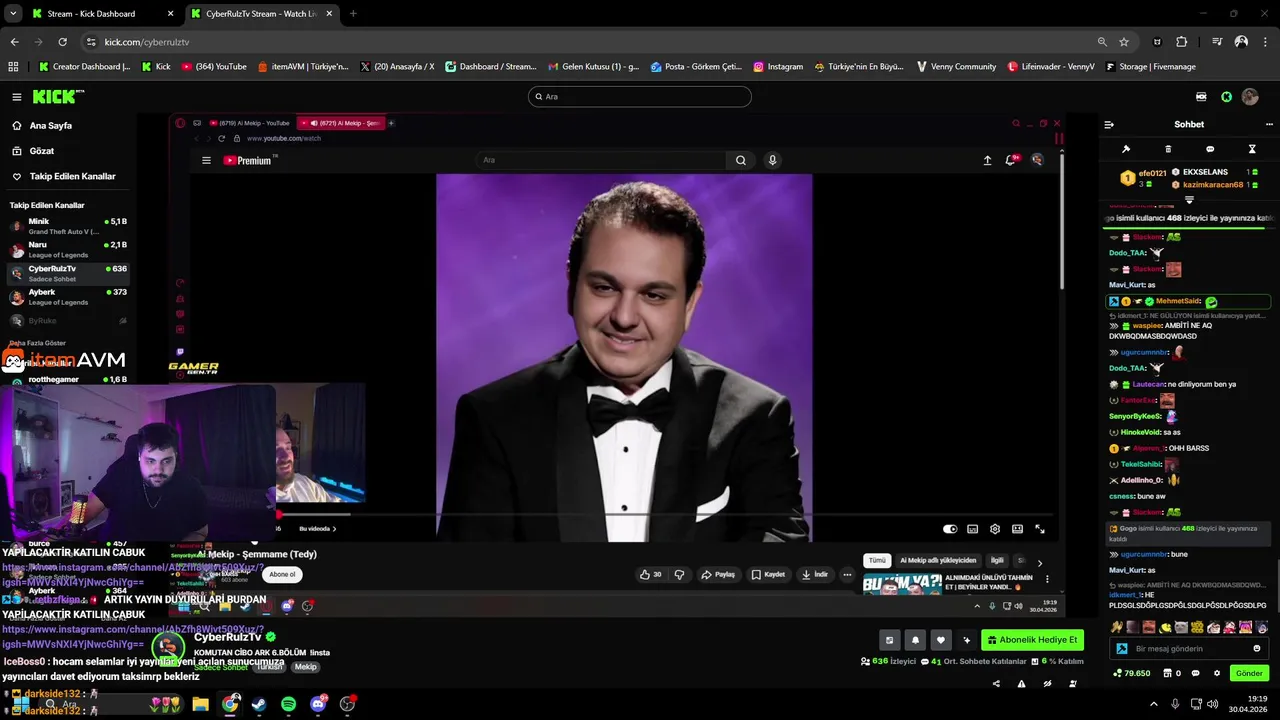Click the Kick logo
The image size is (1280, 720).
click(x=53, y=97)
